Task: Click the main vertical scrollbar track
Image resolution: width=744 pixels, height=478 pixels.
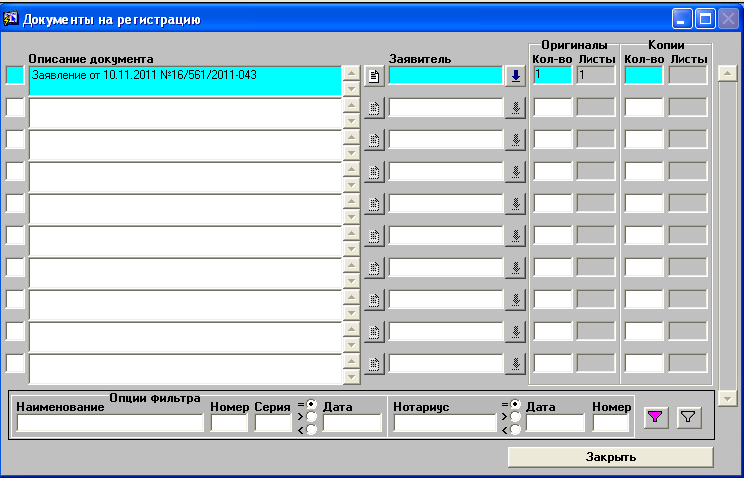Action: tap(727, 236)
